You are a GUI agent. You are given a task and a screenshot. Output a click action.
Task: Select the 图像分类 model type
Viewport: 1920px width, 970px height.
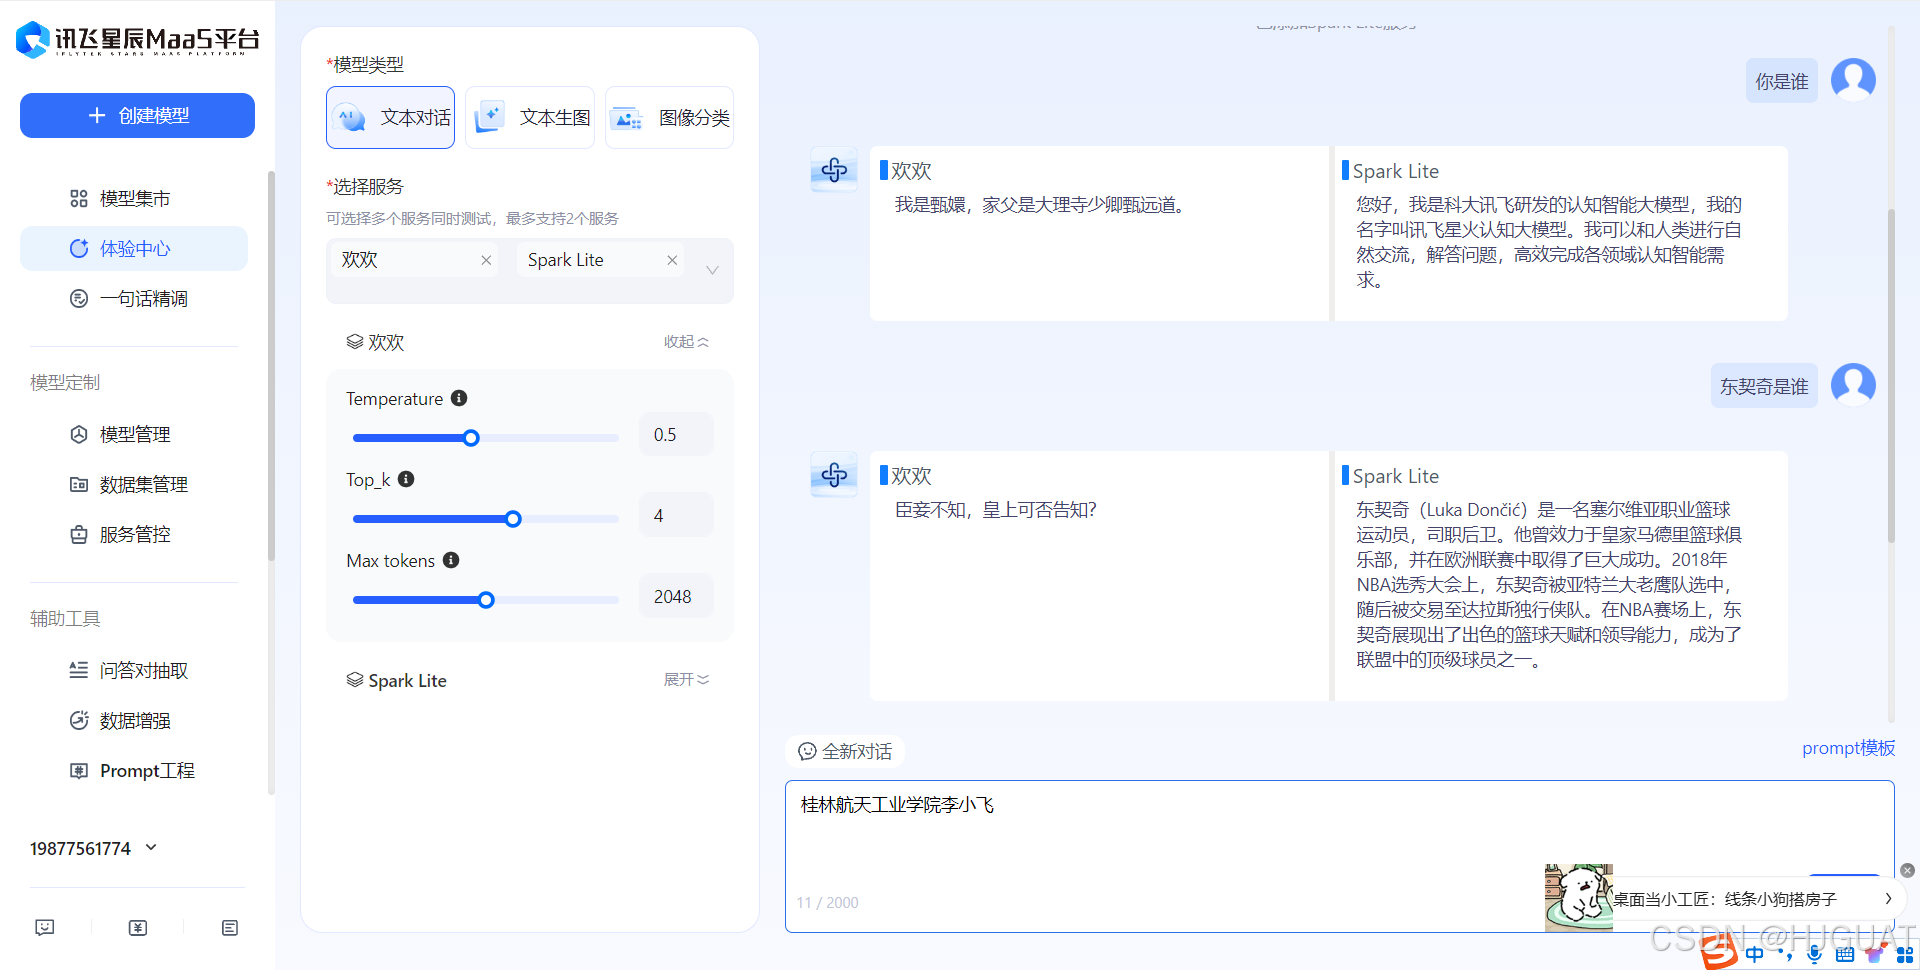[669, 117]
